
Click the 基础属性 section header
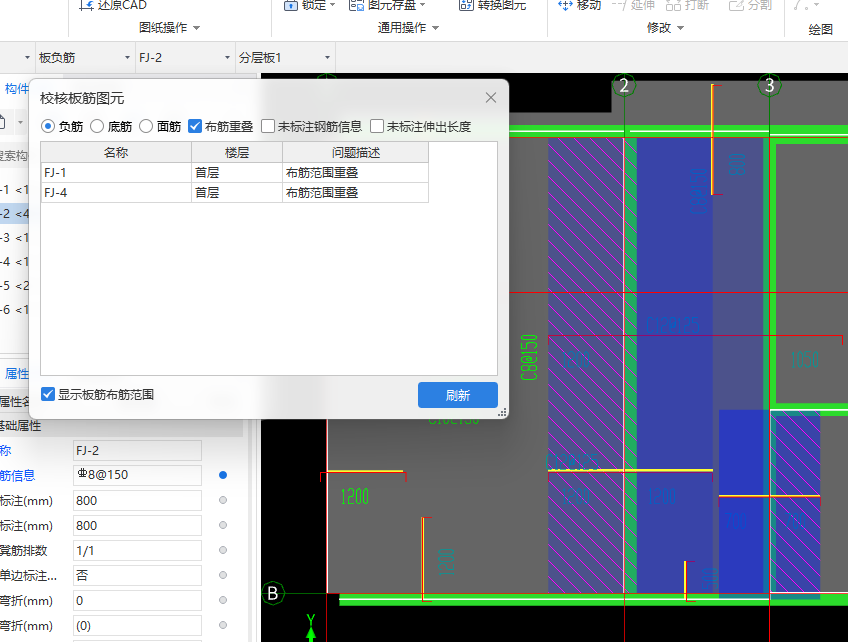121,426
